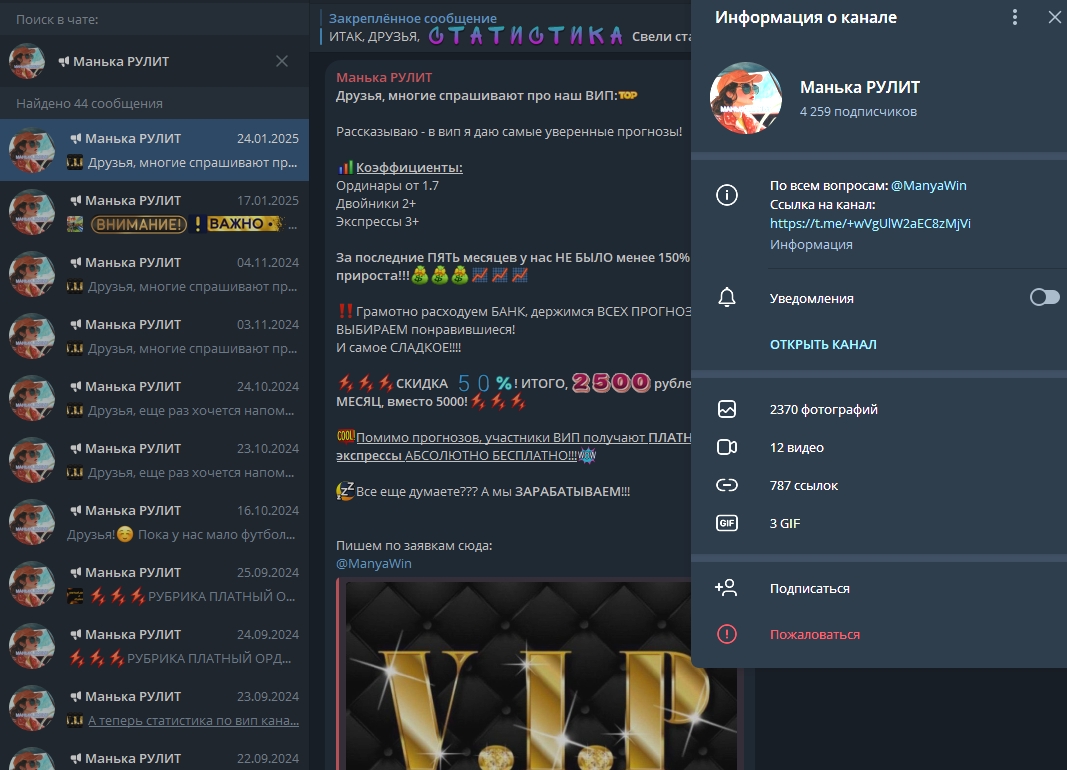Clear the chat search with the X icon

[x=282, y=61]
